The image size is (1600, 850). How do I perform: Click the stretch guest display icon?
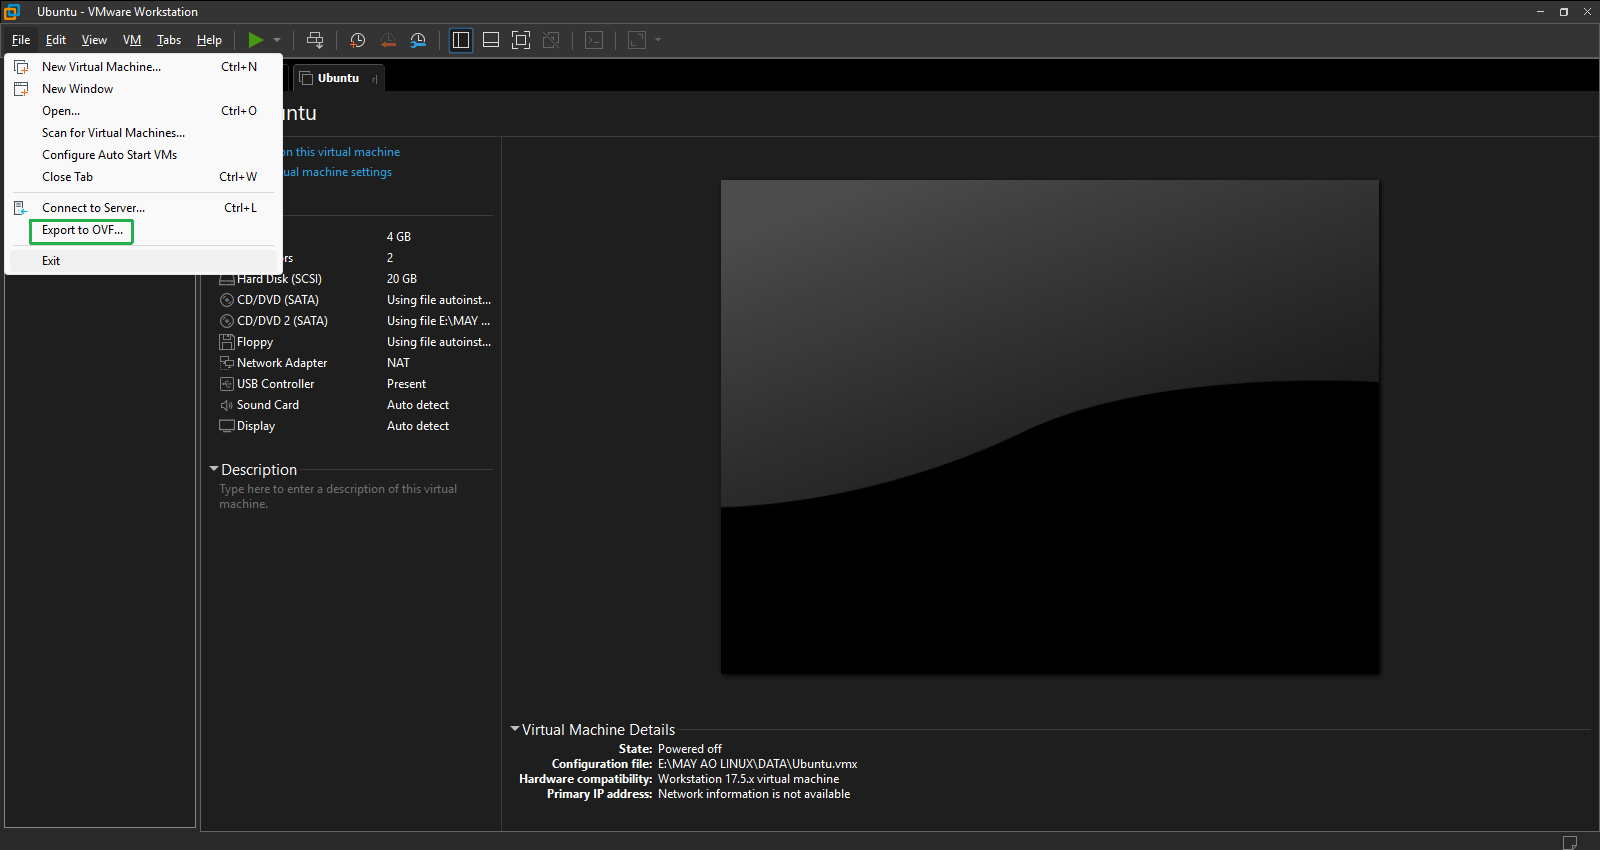pos(637,40)
